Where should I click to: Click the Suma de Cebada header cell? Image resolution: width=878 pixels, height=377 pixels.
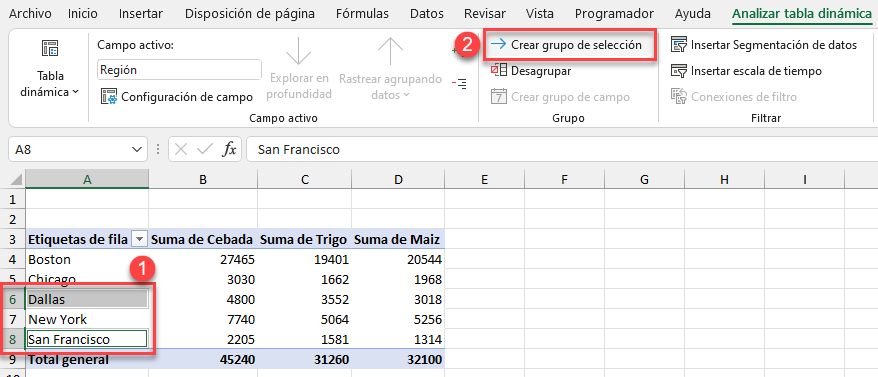click(x=203, y=240)
